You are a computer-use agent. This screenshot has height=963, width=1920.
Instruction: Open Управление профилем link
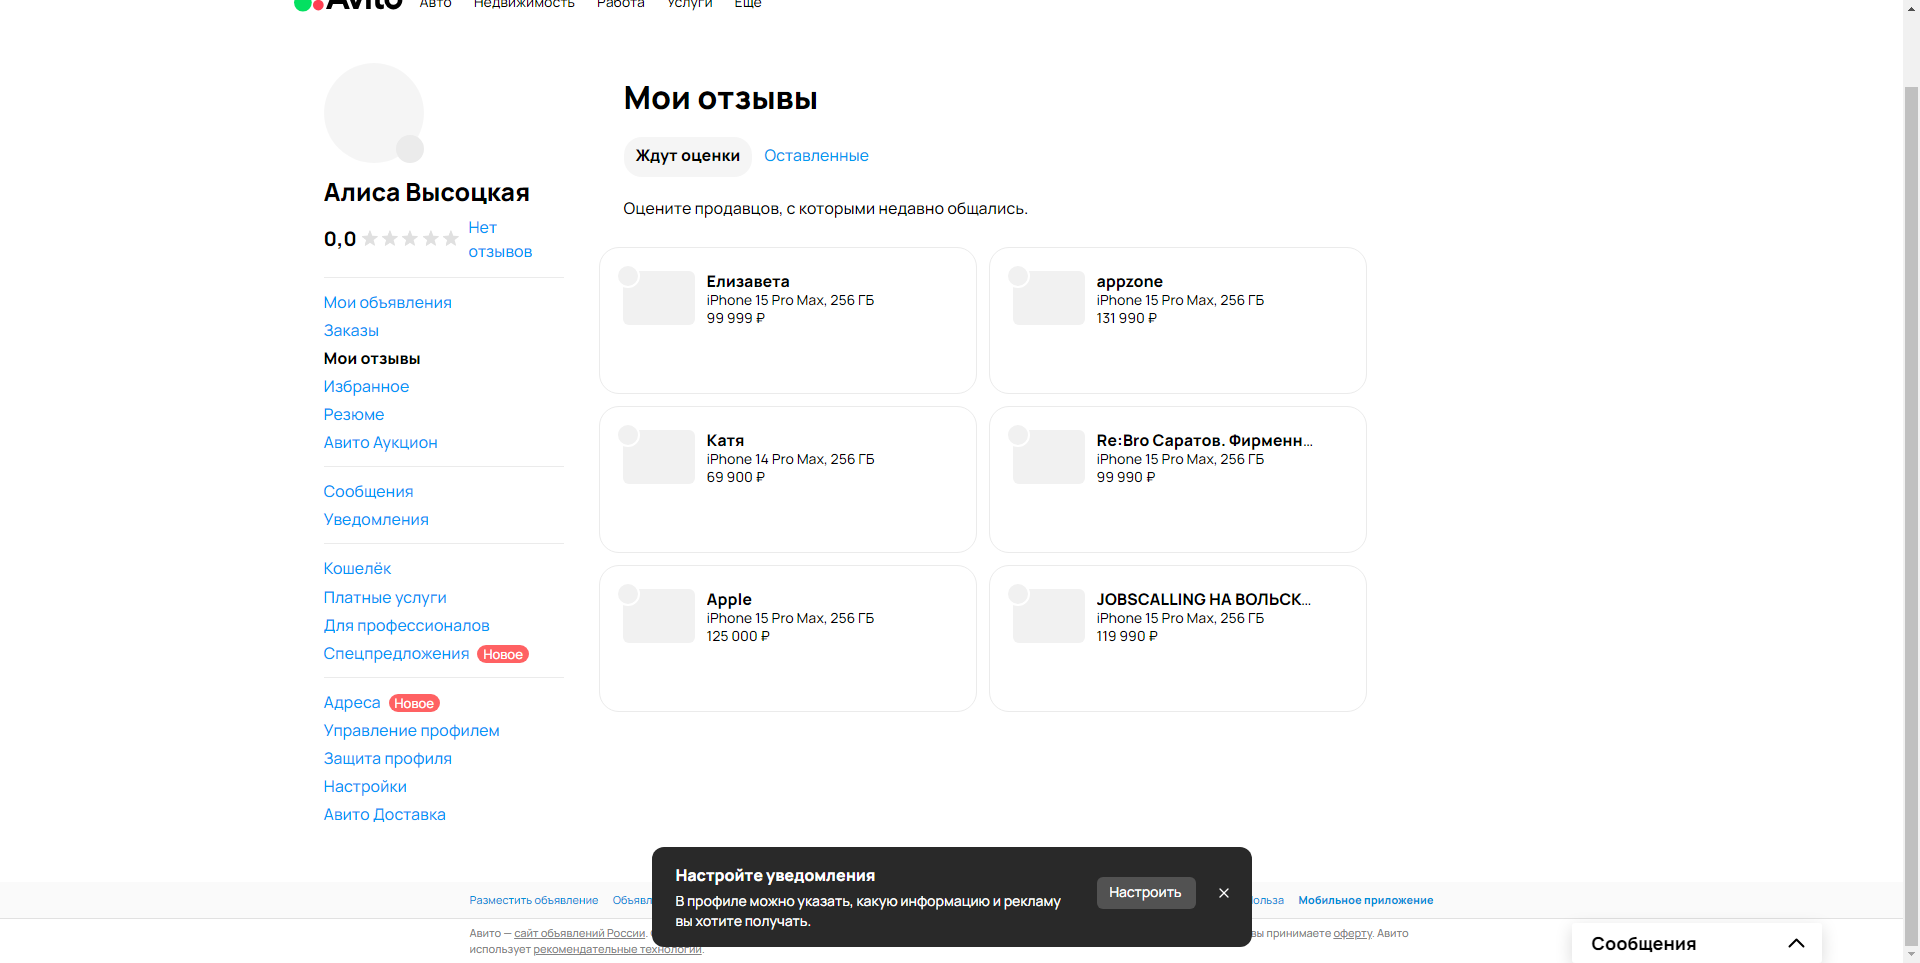pos(411,730)
